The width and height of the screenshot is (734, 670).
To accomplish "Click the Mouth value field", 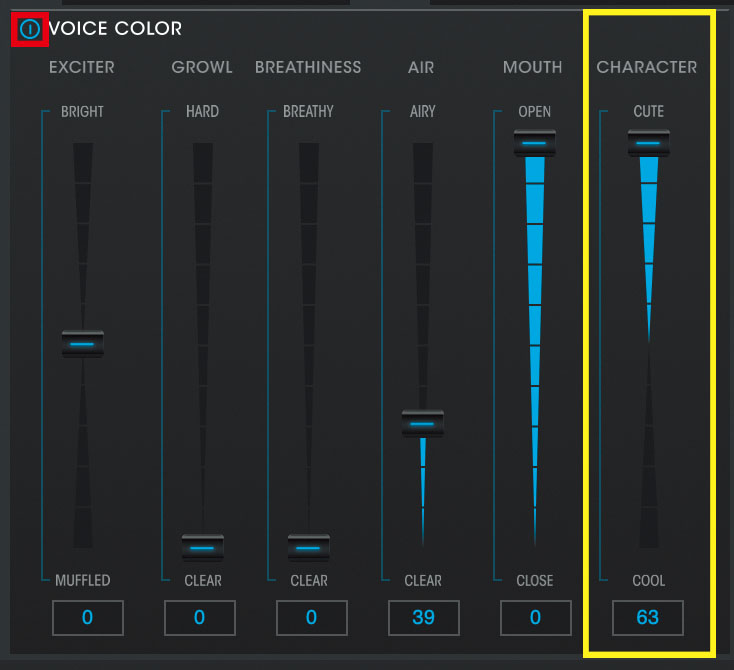I will pos(536,618).
